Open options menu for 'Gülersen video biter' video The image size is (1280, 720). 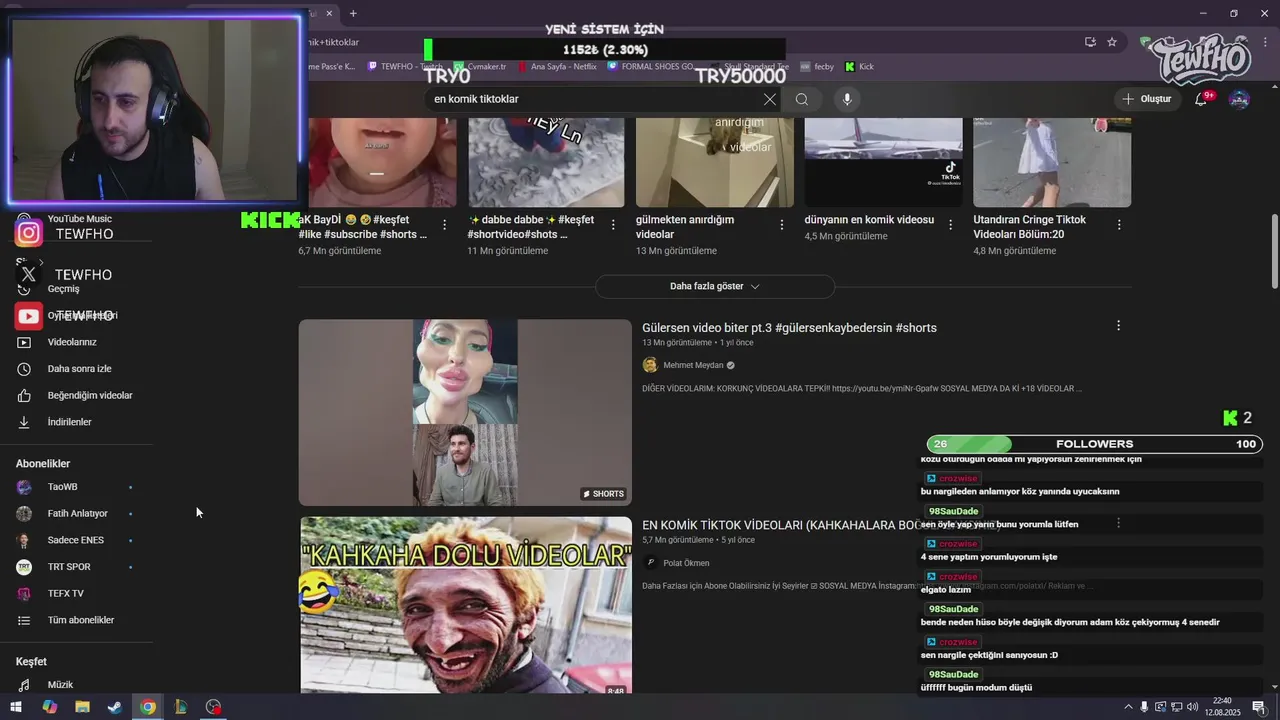[x=1118, y=326]
